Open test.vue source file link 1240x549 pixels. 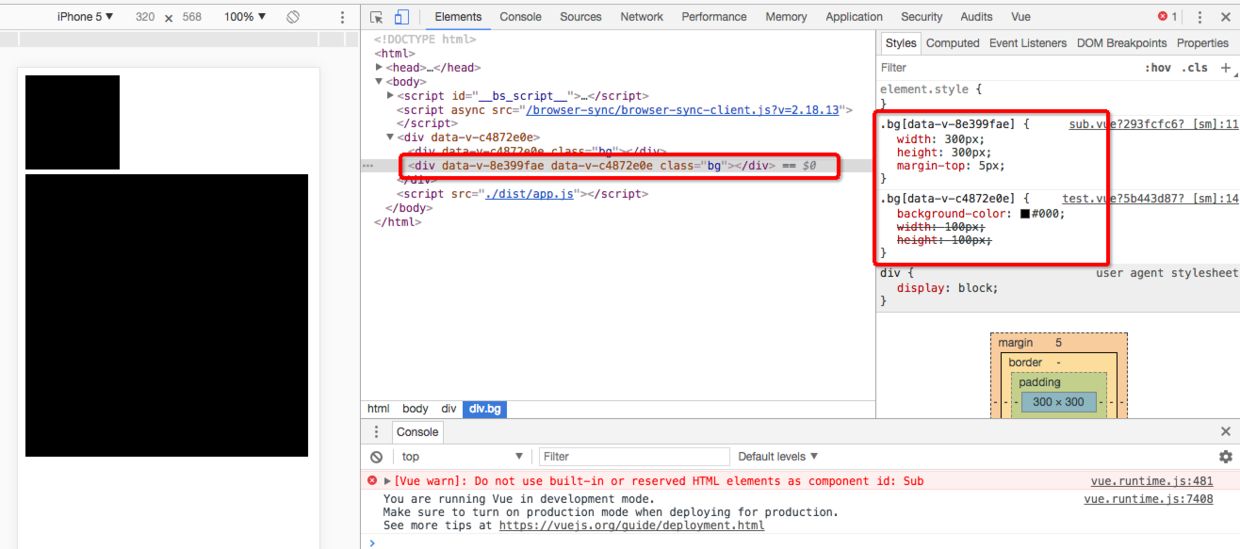tap(1150, 199)
